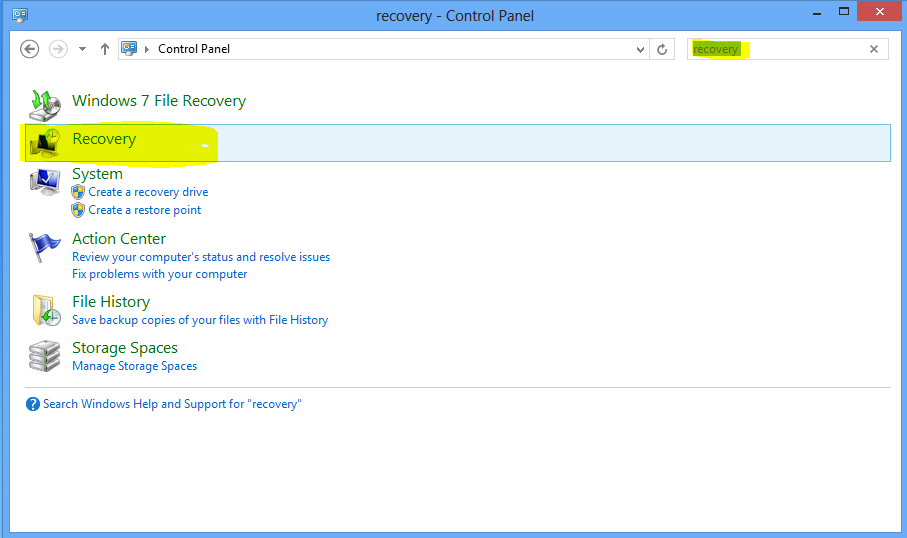The height and width of the screenshot is (538, 907).
Task: Click Save backup copies with File History
Action: (200, 320)
